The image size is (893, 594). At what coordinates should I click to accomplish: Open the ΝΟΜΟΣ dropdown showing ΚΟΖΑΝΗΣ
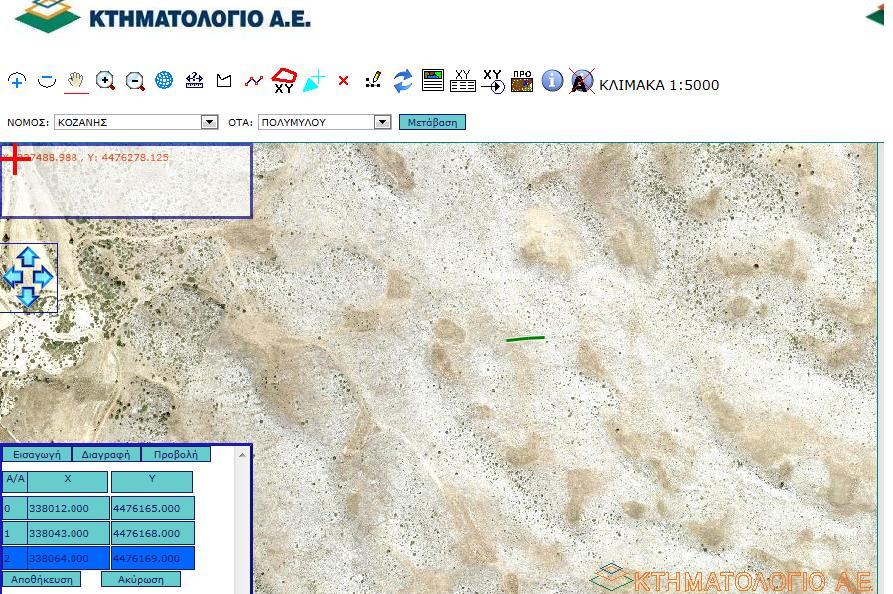coord(136,122)
